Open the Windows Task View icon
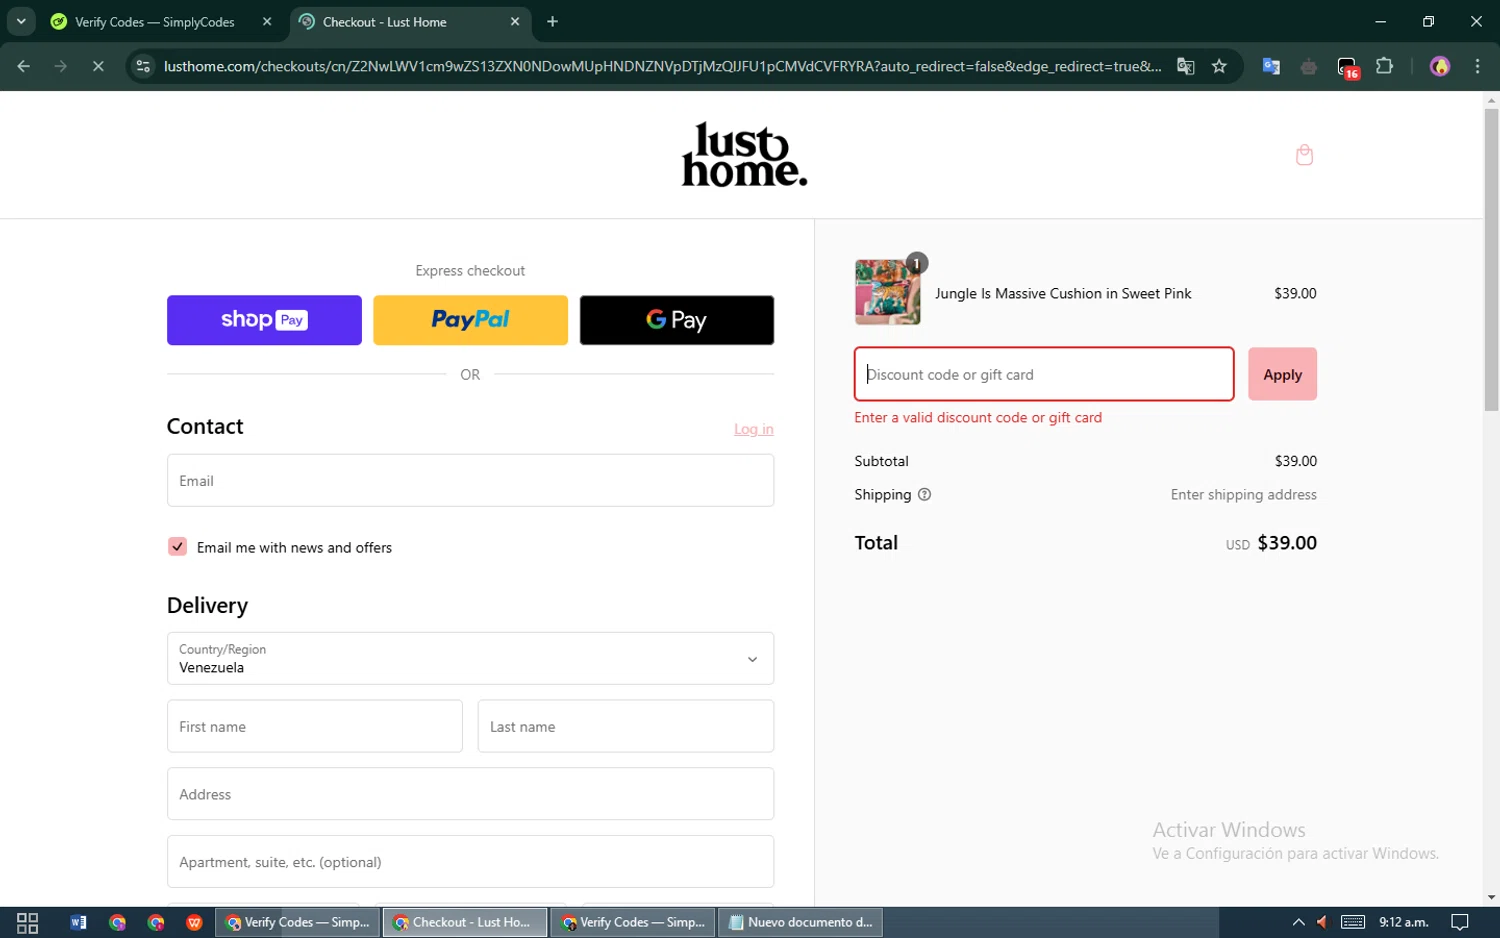Screen dimensions: 1500x938 28,922
